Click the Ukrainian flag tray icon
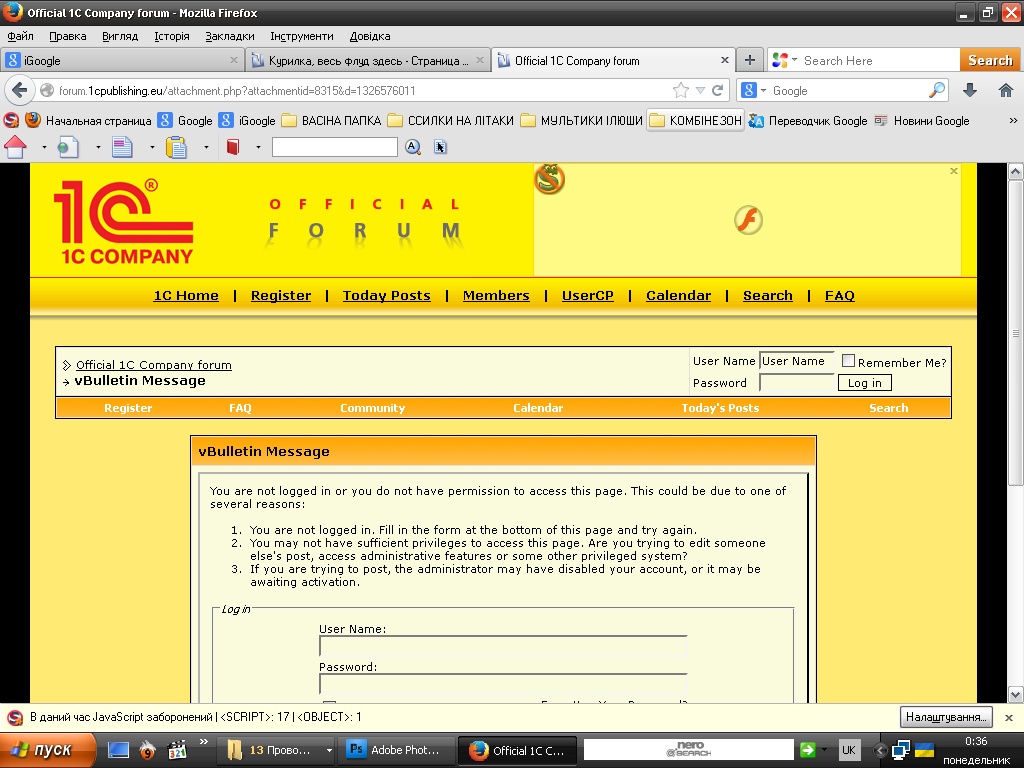Viewport: 1024px width, 768px height. (x=924, y=750)
